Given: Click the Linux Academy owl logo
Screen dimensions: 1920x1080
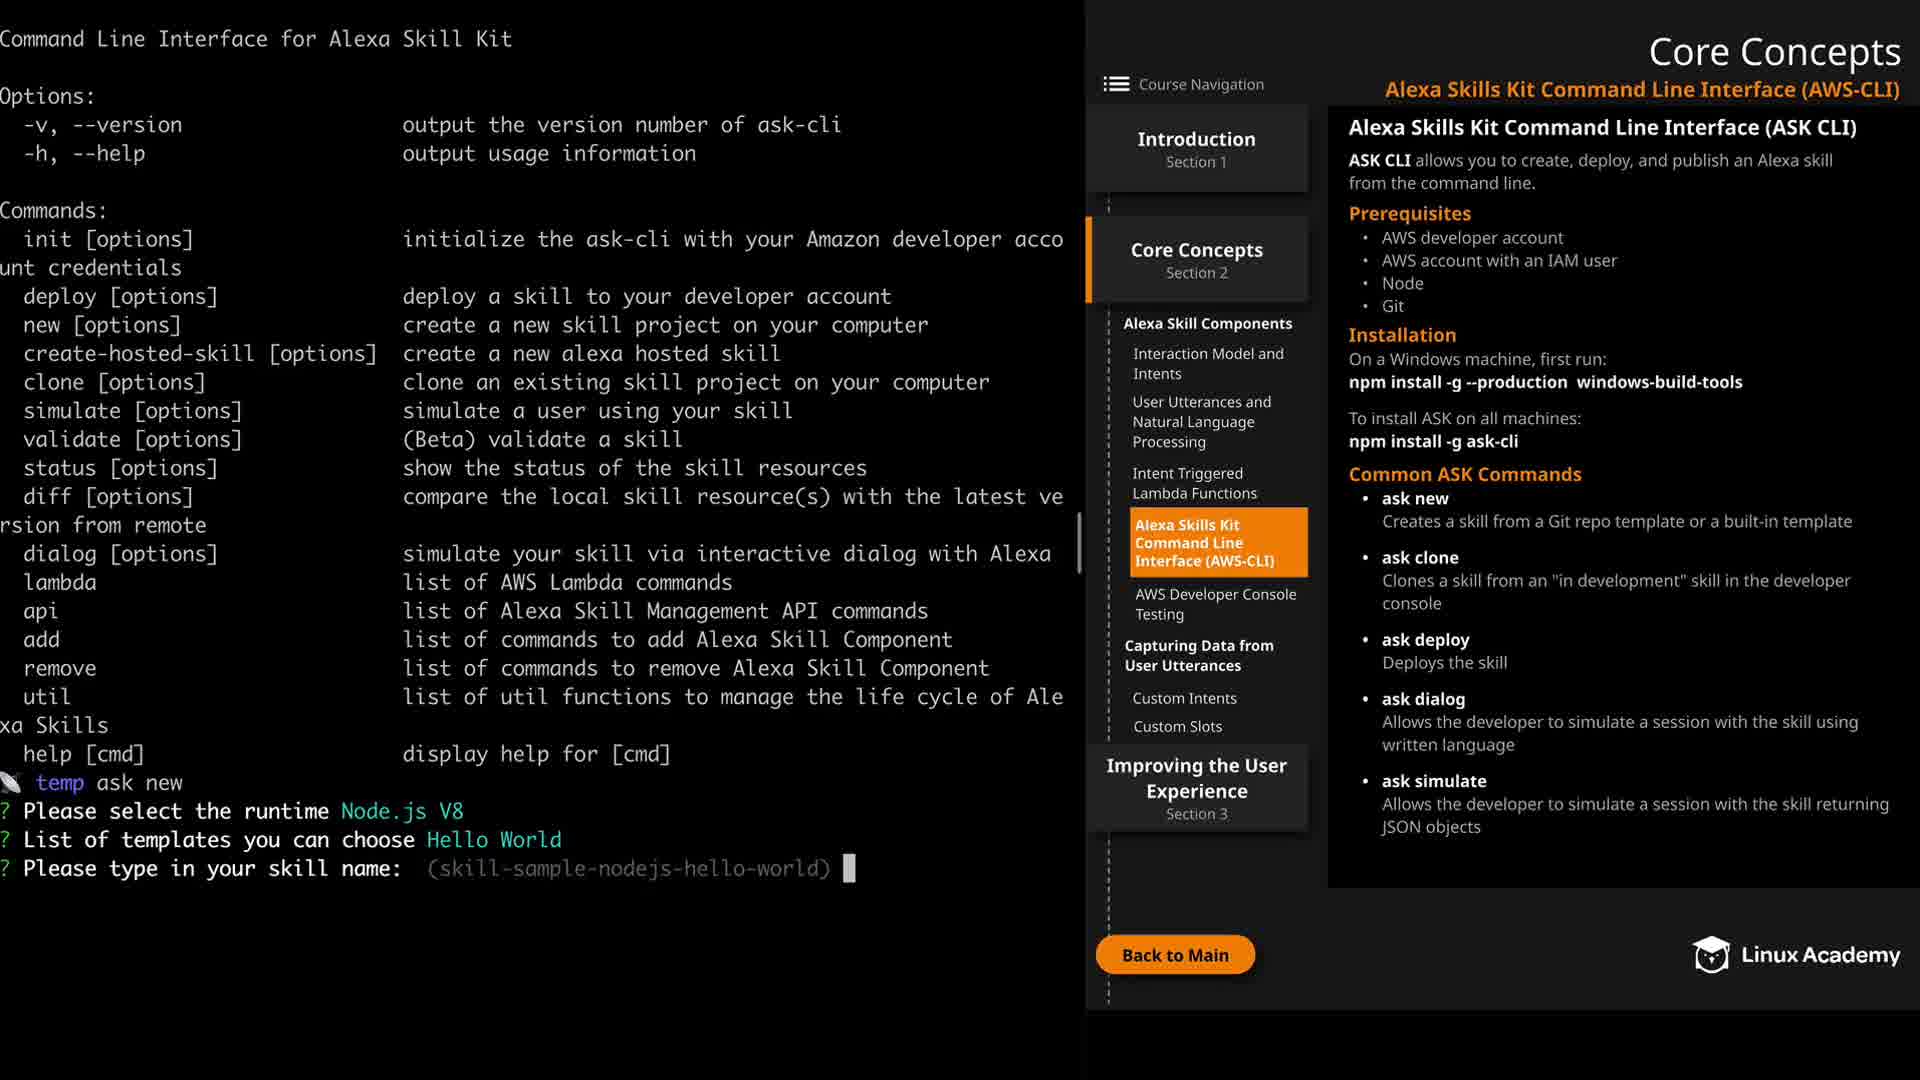Looking at the screenshot, I should click(1710, 955).
